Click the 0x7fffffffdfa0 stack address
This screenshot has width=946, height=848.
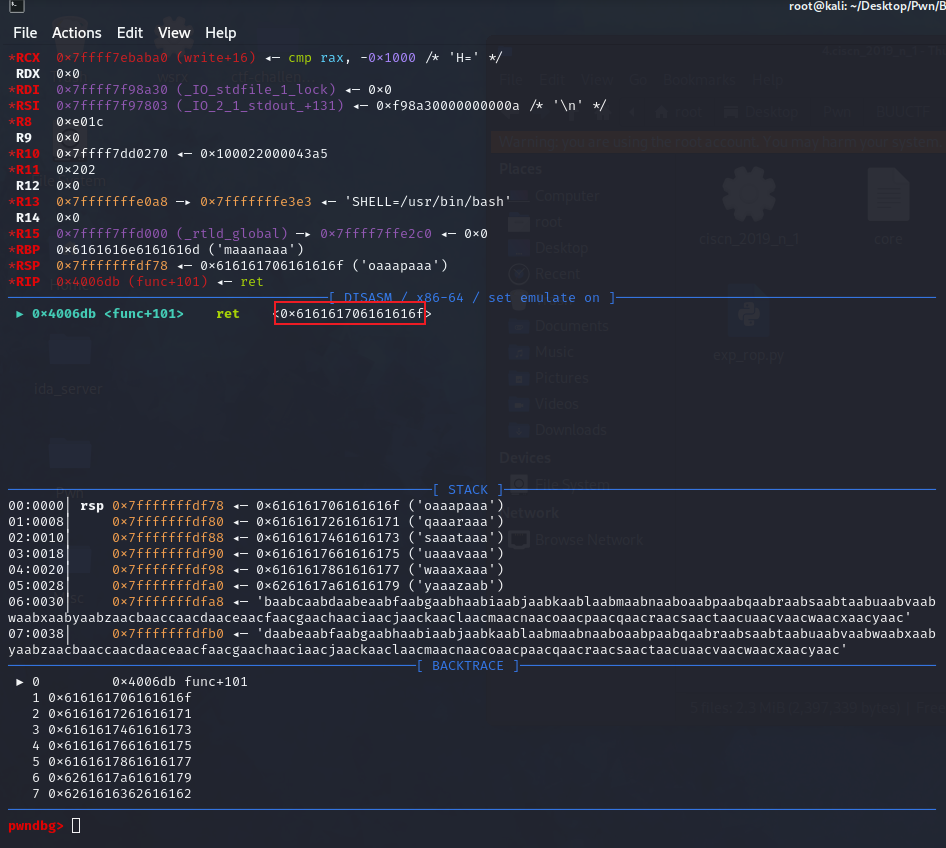(168, 586)
